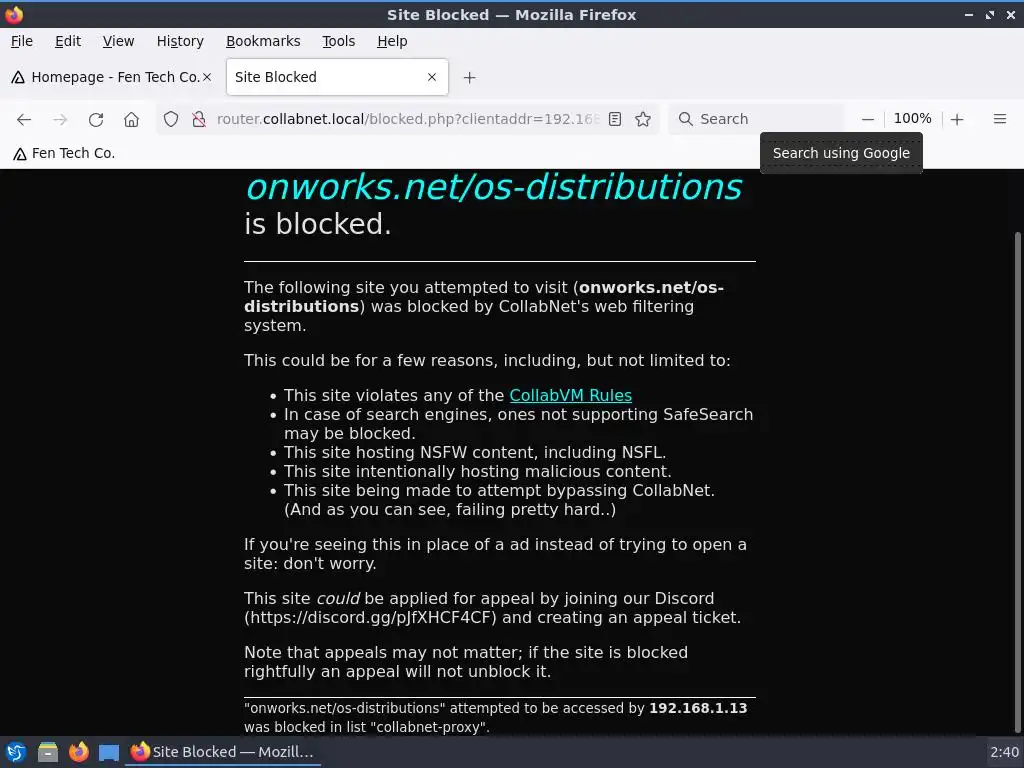Follow the CollabVM Rules link
This screenshot has height=768, width=1024.
coord(570,396)
